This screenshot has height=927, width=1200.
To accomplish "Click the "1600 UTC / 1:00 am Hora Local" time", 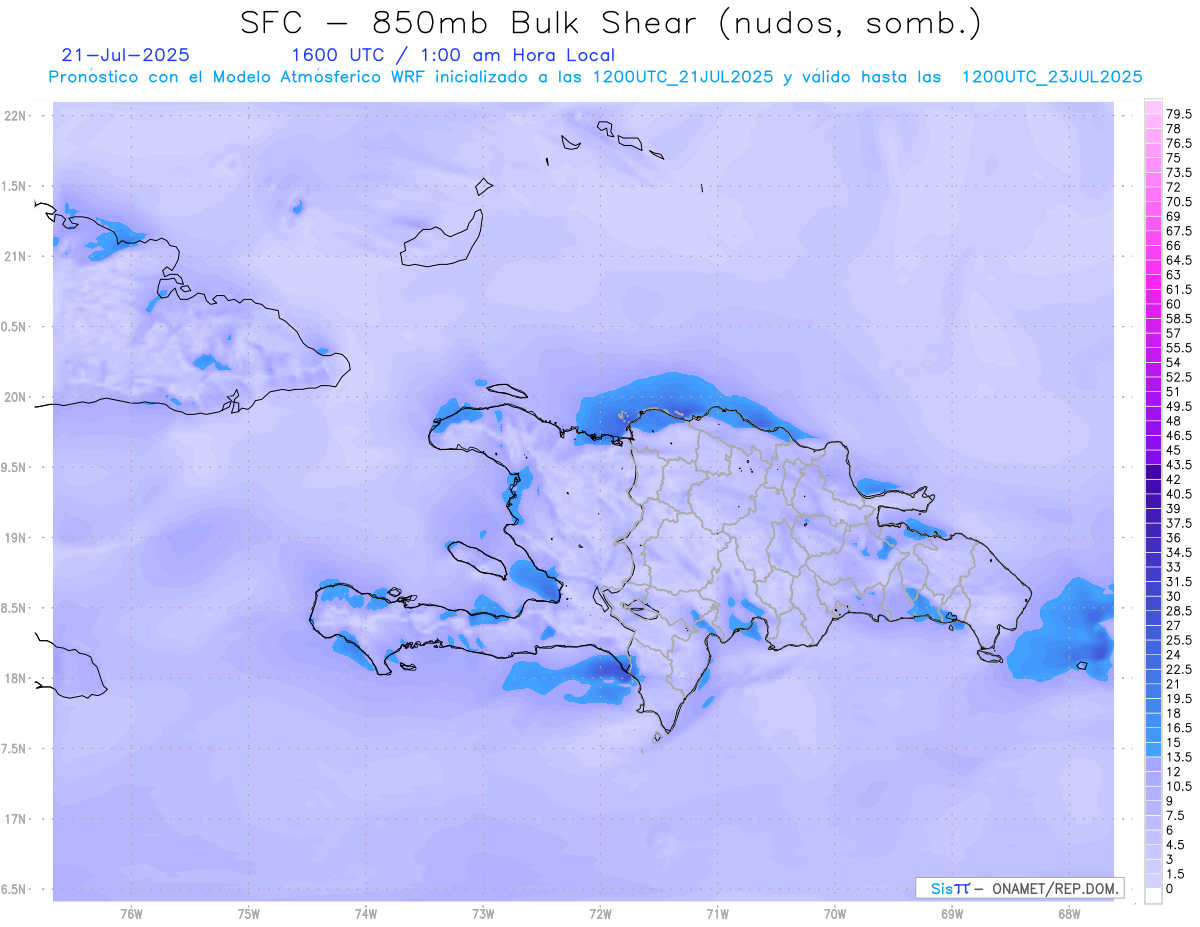I will pos(453,55).
